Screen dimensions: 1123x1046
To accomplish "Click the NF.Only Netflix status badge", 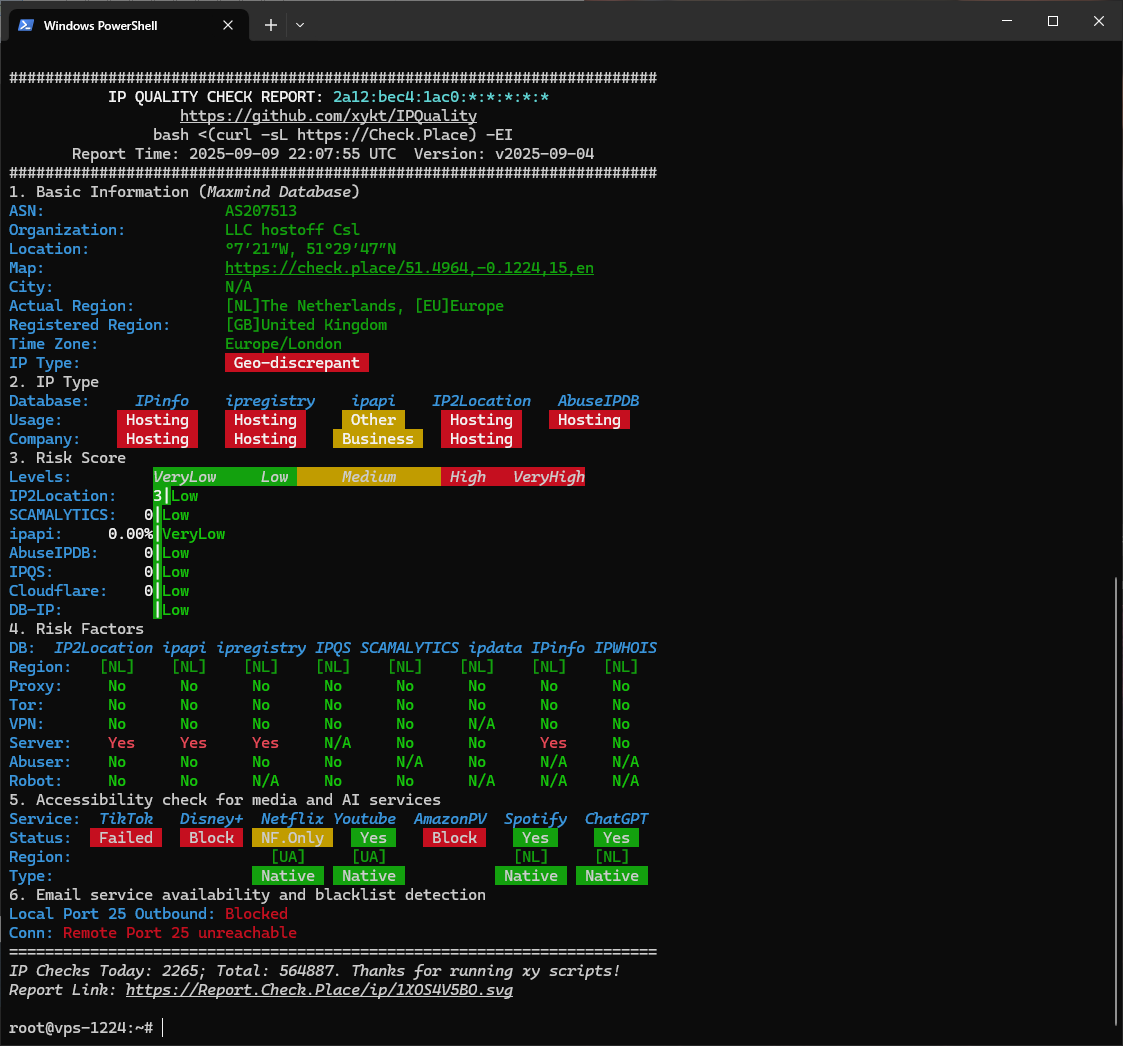I will click(x=292, y=838).
